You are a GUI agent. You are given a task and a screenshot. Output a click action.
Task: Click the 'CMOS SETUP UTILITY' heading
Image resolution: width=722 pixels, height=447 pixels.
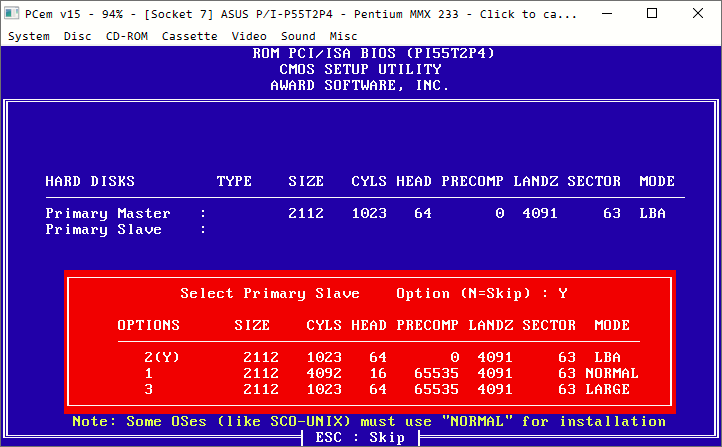pos(360,69)
